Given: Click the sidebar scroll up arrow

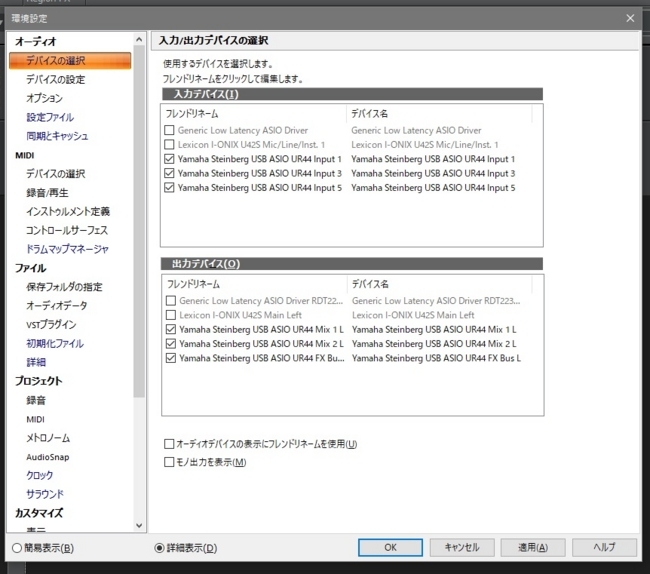Looking at the screenshot, I should (x=139, y=39).
